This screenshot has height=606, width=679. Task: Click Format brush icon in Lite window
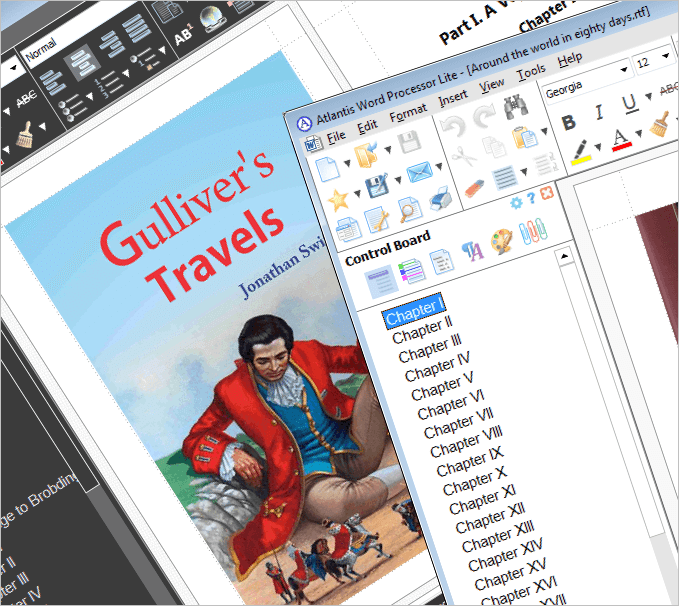tap(660, 124)
